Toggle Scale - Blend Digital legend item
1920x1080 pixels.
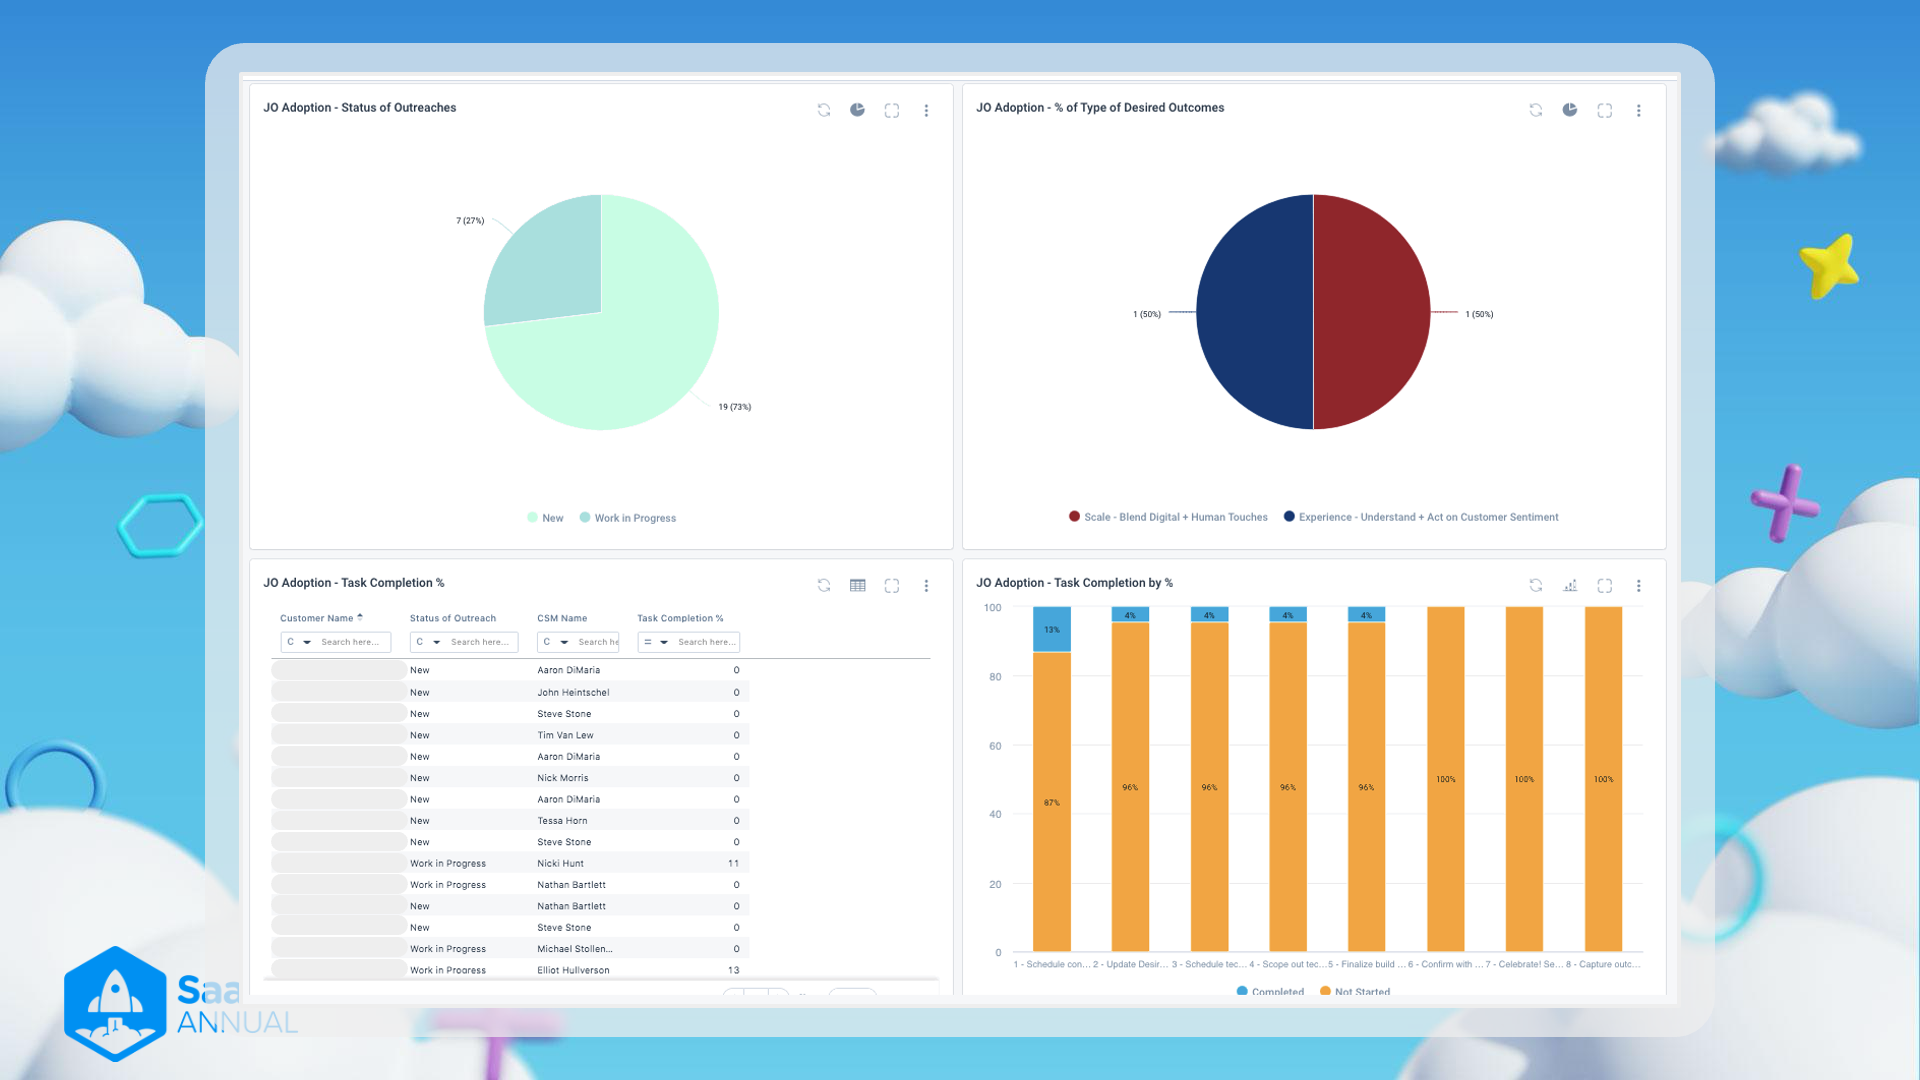[1168, 517]
